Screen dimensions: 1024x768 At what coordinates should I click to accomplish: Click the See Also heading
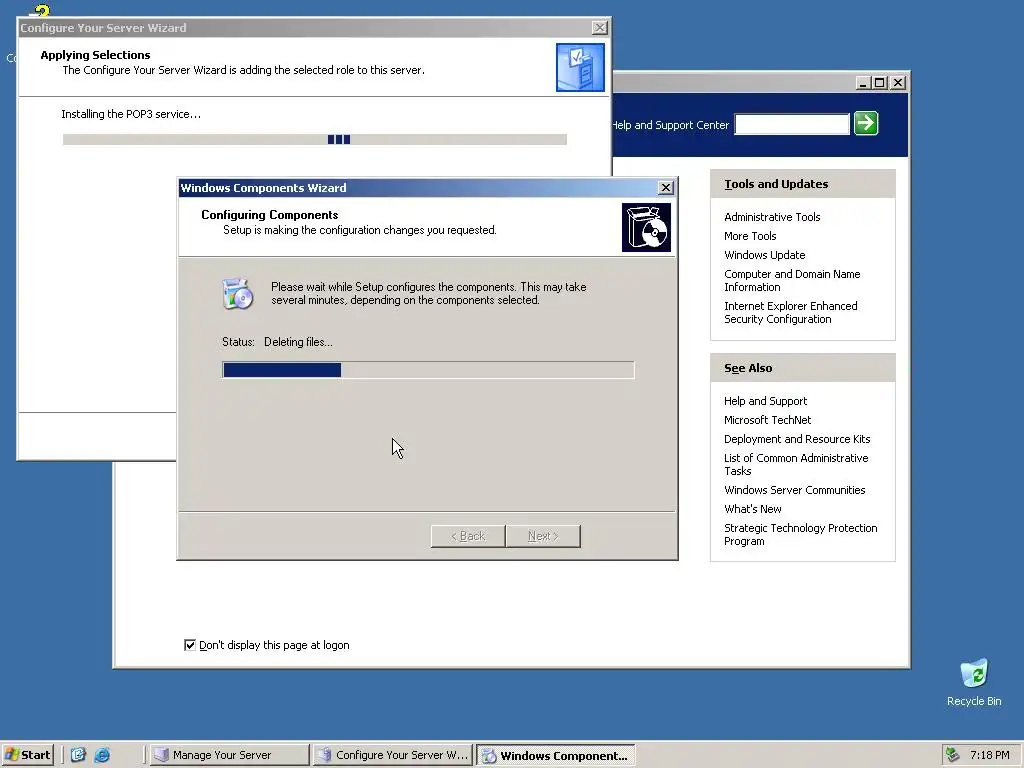[x=748, y=368]
